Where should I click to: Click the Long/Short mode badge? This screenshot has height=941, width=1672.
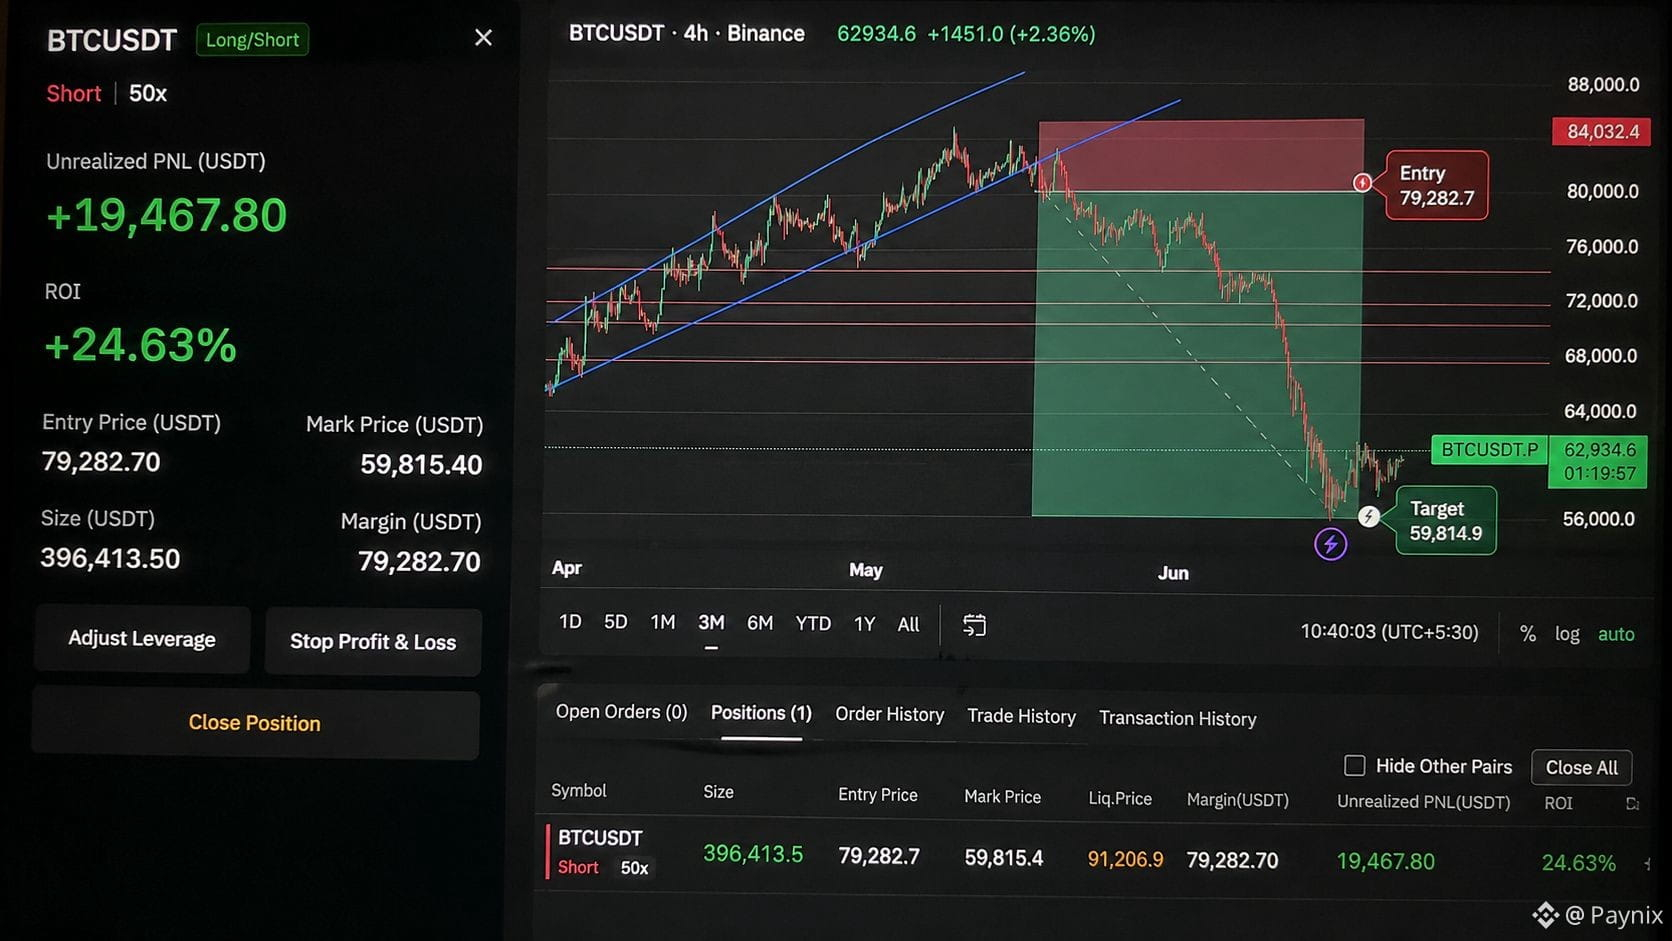252,40
